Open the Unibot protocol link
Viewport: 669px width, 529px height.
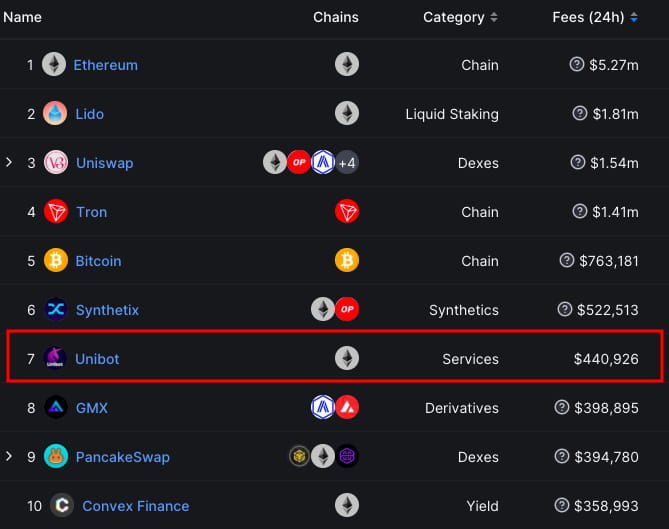[x=97, y=359]
